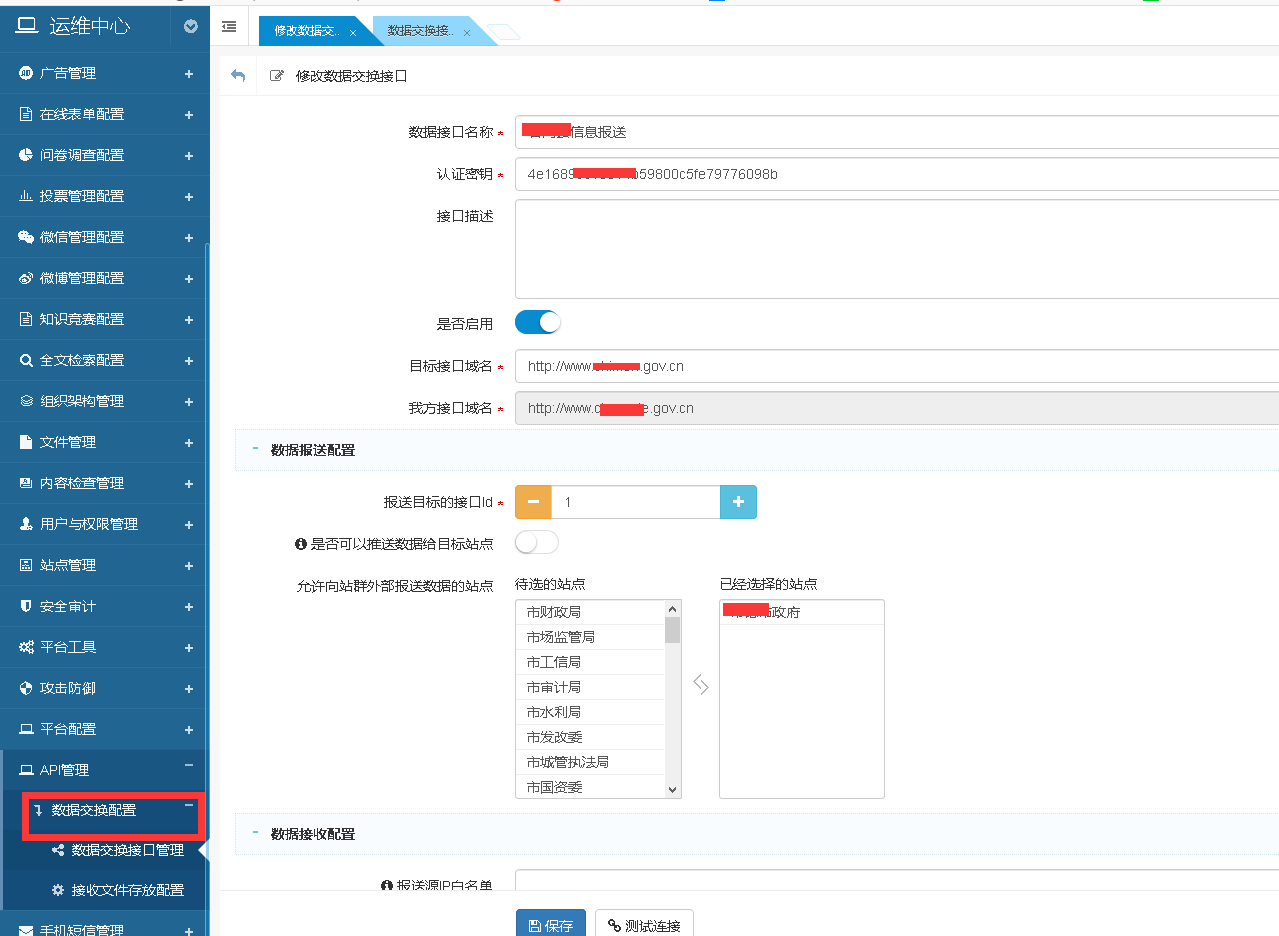Click the plus button for interface Id
The image size is (1279, 936).
pyautogui.click(x=738, y=502)
